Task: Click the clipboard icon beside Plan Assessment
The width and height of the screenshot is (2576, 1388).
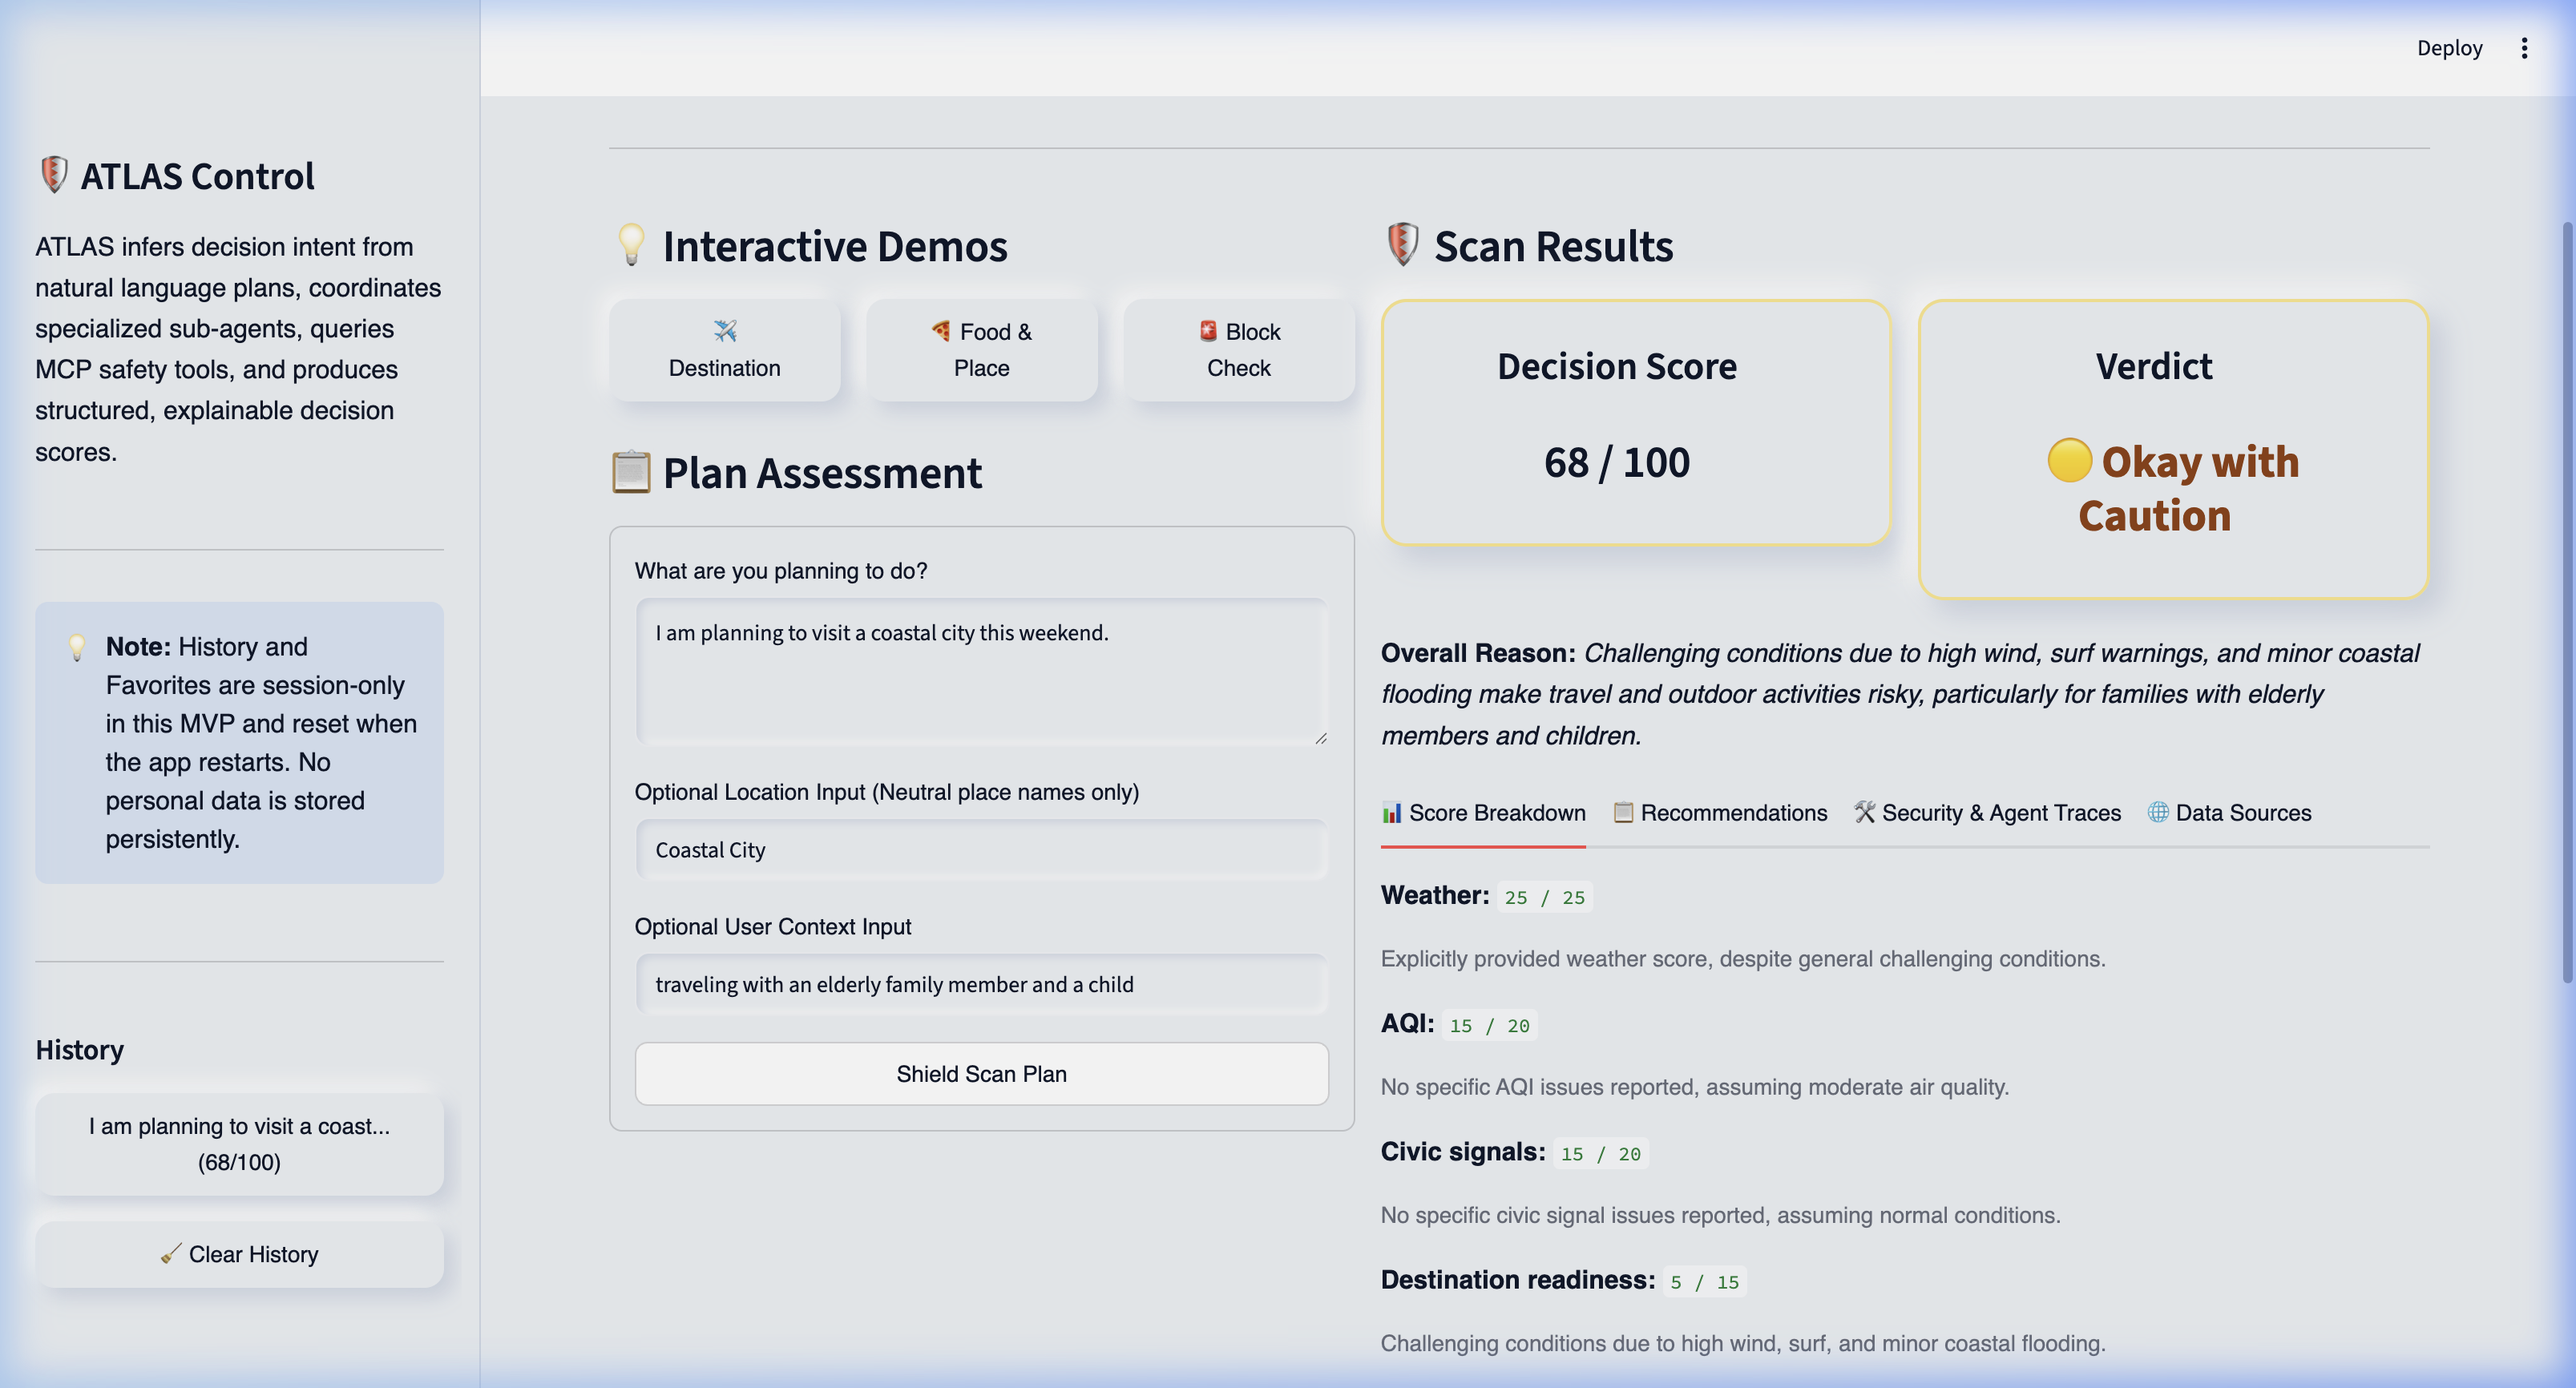Action: 631,472
